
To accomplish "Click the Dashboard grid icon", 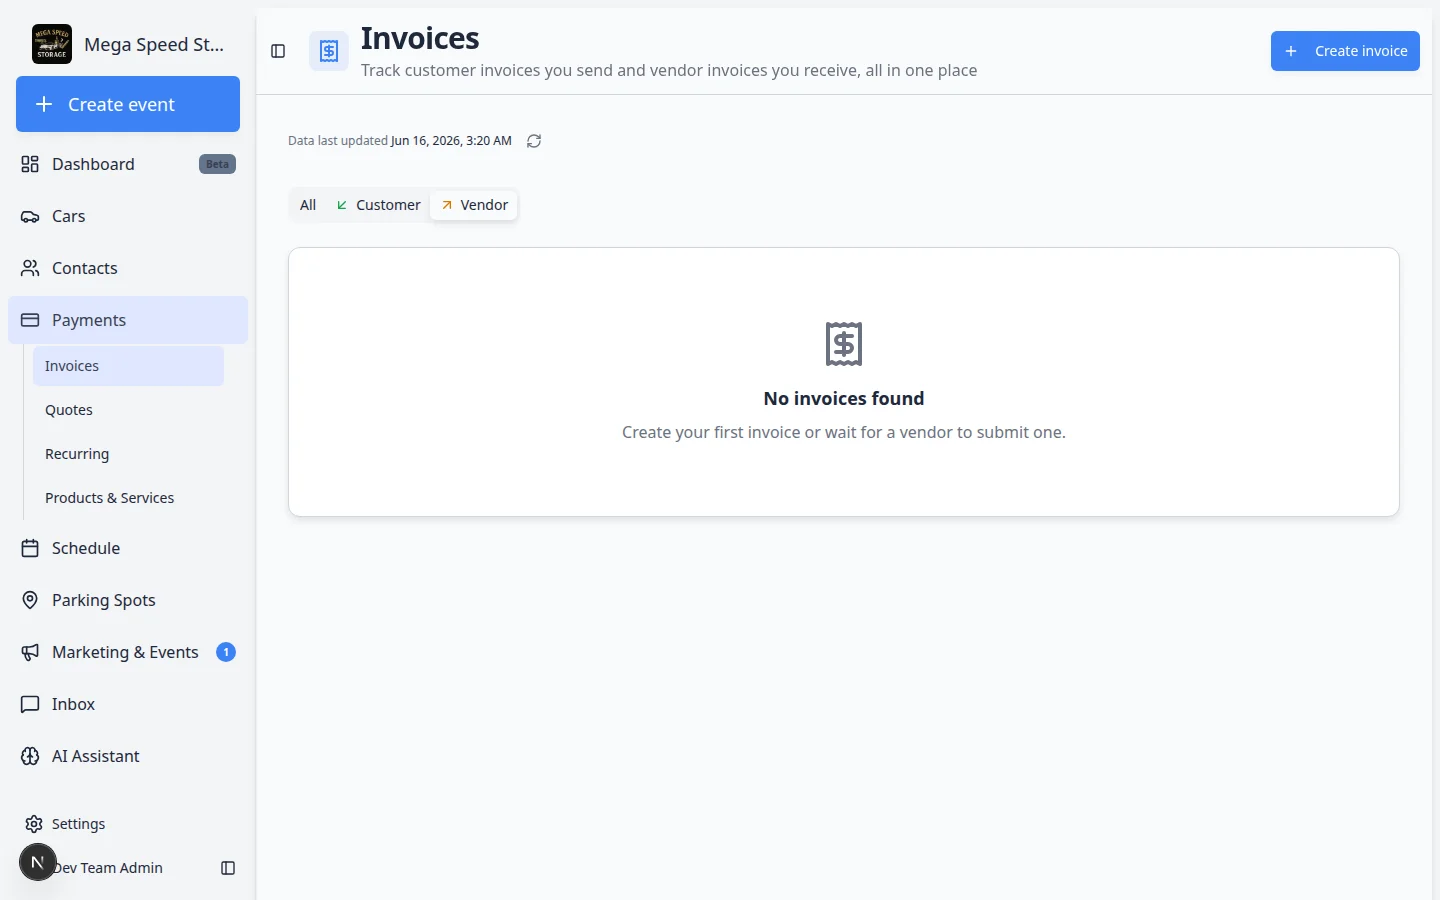I will click(x=30, y=164).
